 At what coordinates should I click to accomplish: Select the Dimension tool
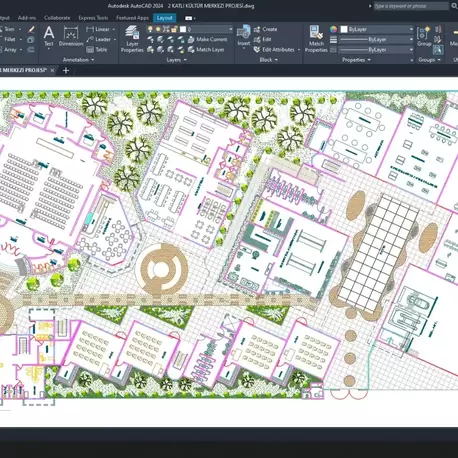[x=71, y=36]
